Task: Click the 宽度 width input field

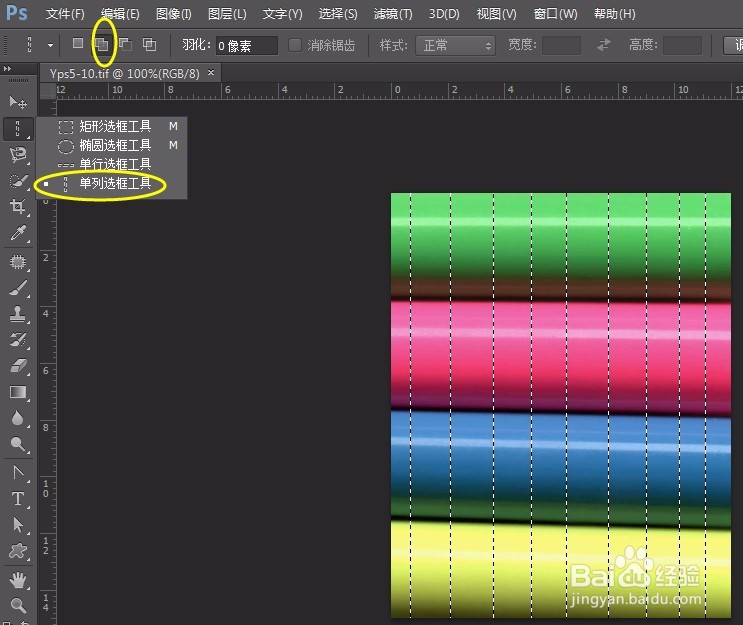Action: (x=561, y=45)
